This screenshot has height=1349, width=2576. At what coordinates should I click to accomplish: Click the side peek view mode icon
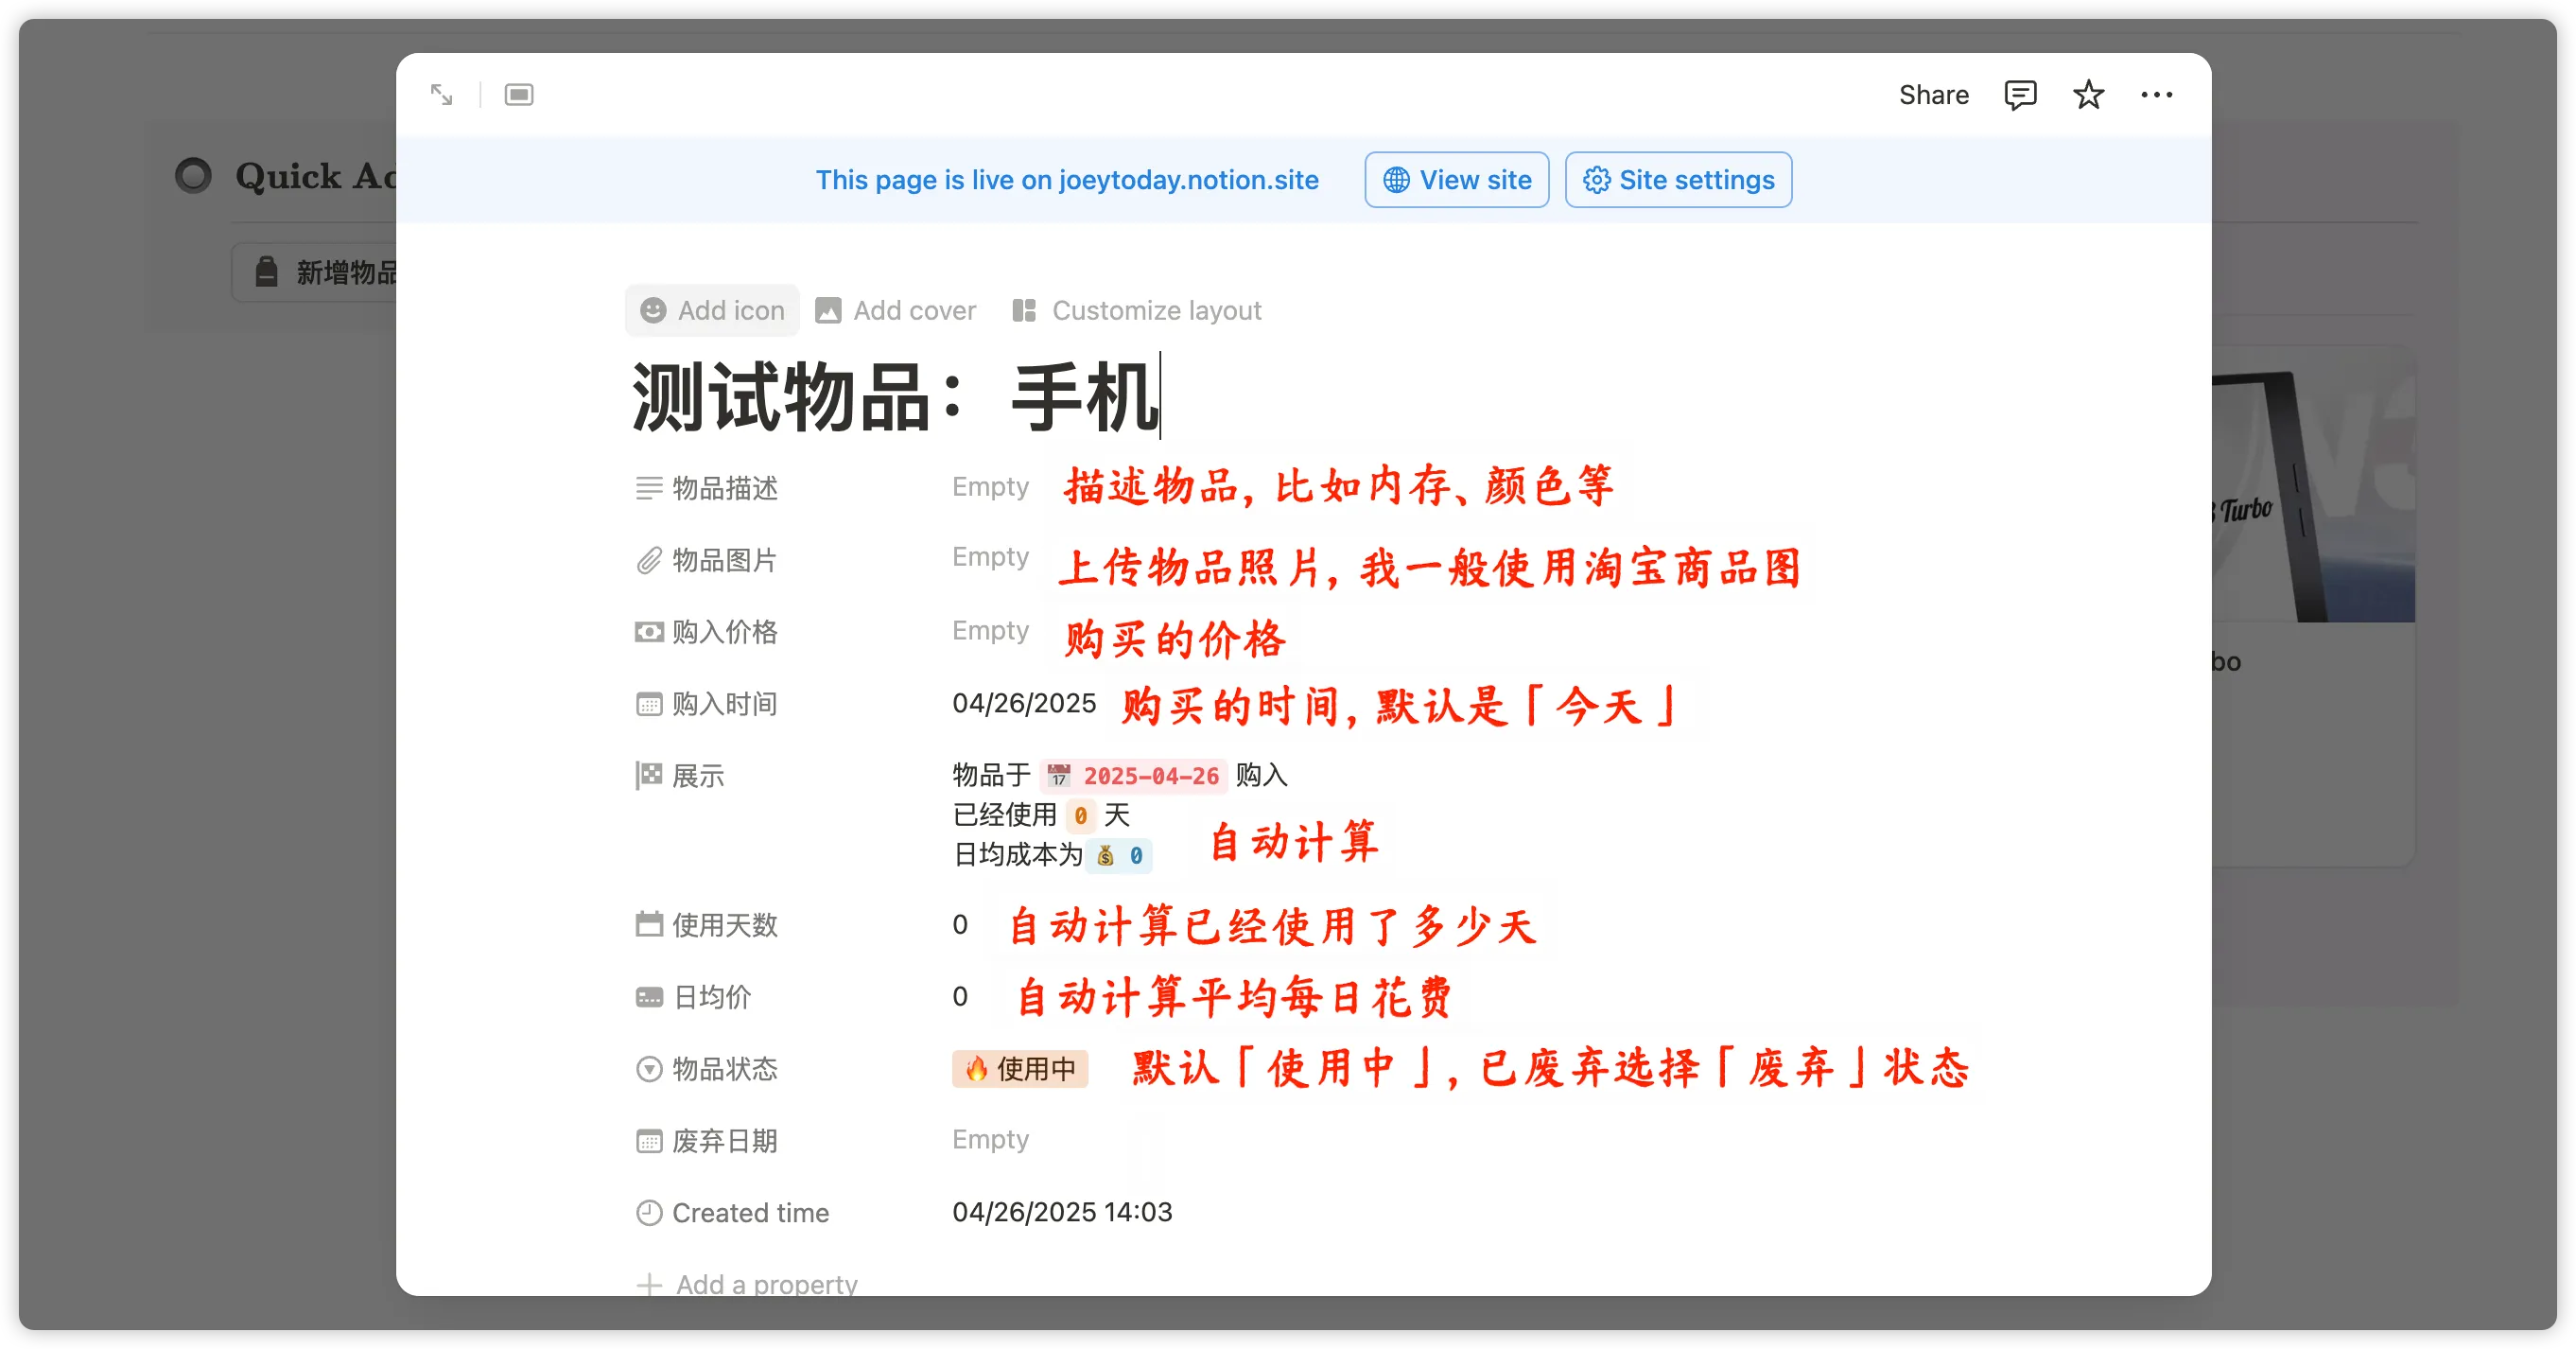pyautogui.click(x=518, y=95)
